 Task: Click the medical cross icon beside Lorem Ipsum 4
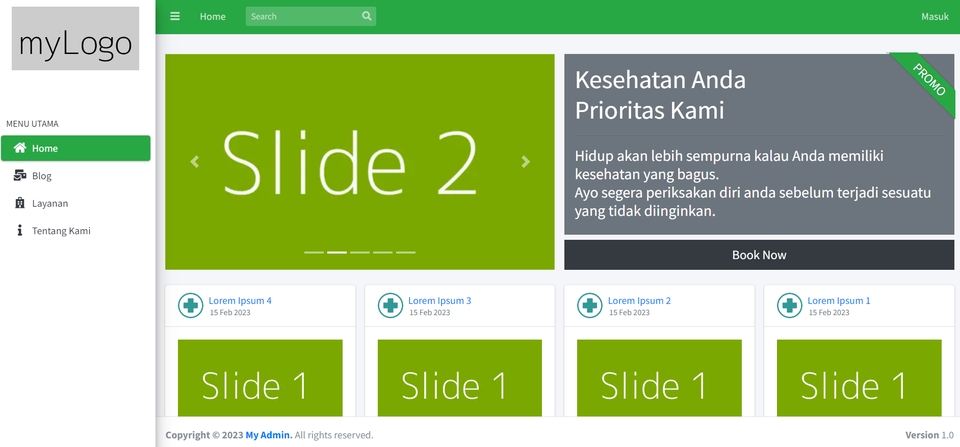190,305
